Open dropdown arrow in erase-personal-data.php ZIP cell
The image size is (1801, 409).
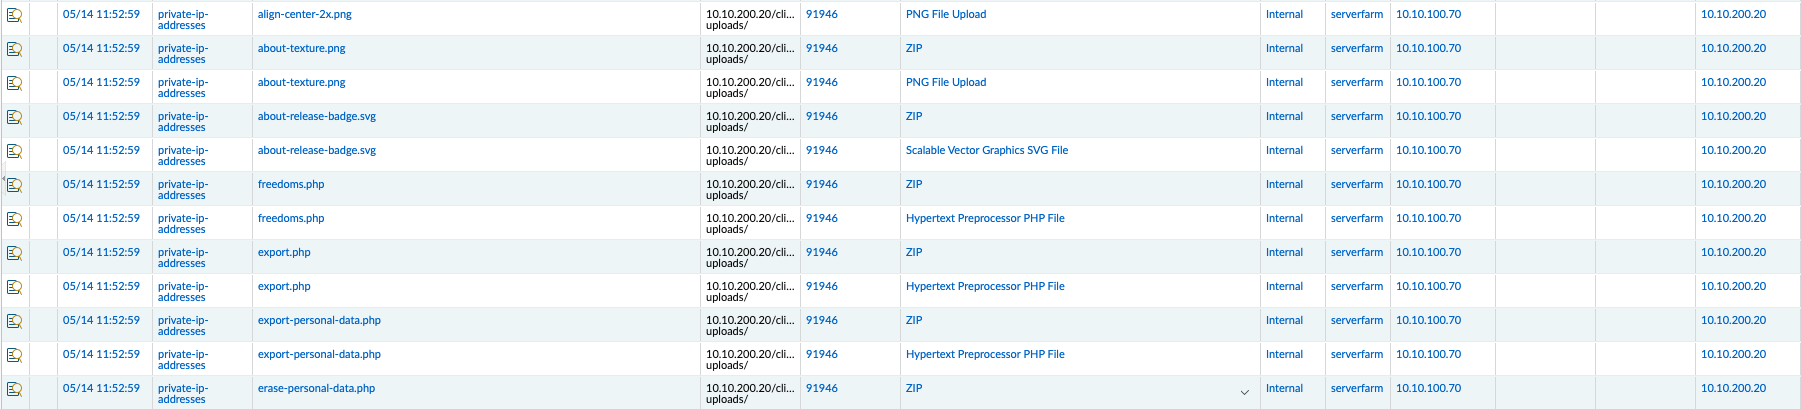pos(1244,392)
